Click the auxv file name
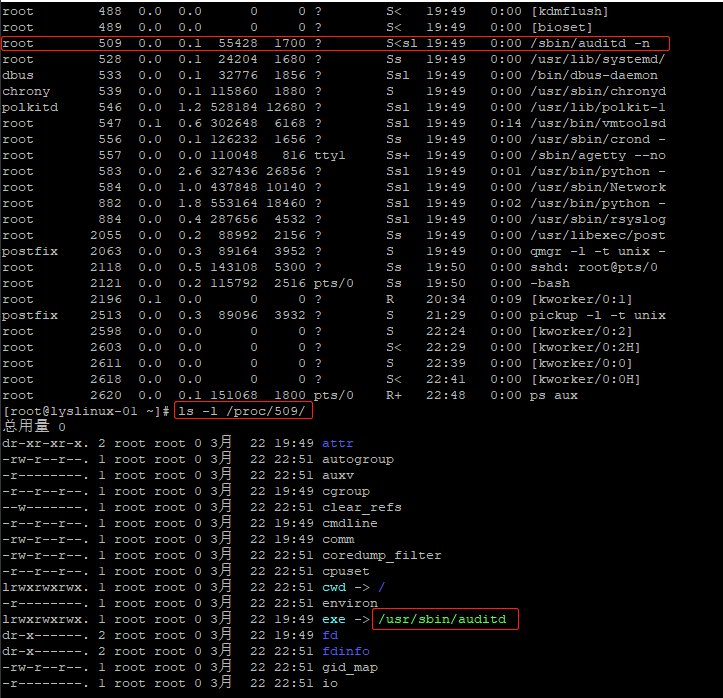Image resolution: width=723 pixels, height=698 pixels. coord(338,475)
